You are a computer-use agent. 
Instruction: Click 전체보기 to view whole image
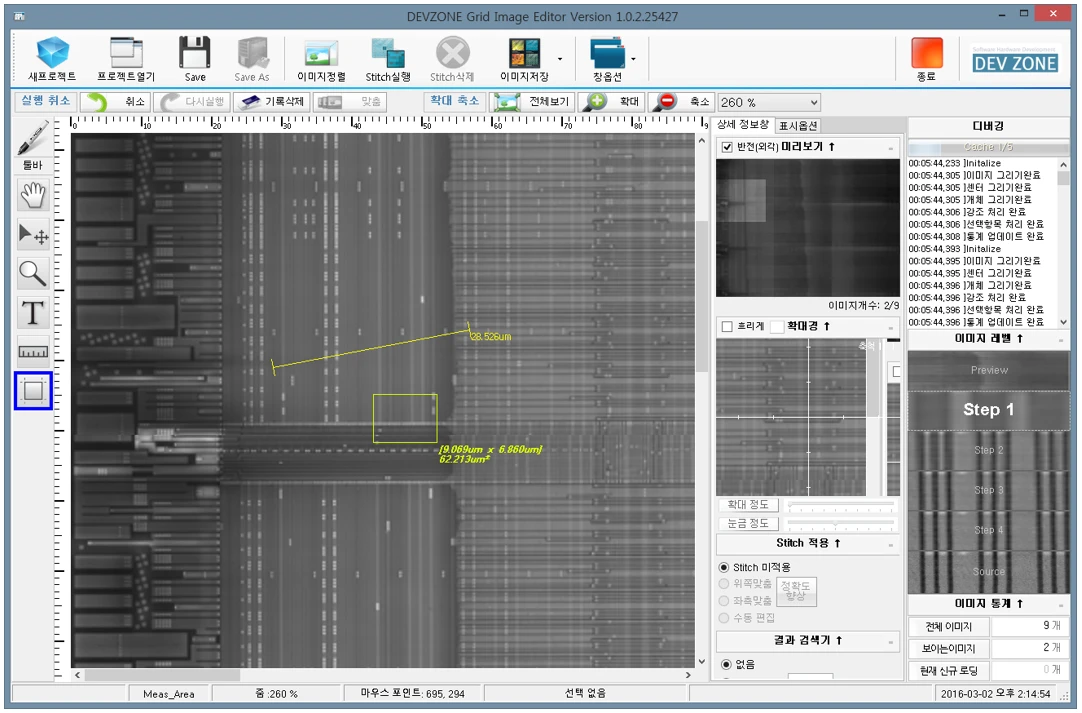(x=531, y=102)
